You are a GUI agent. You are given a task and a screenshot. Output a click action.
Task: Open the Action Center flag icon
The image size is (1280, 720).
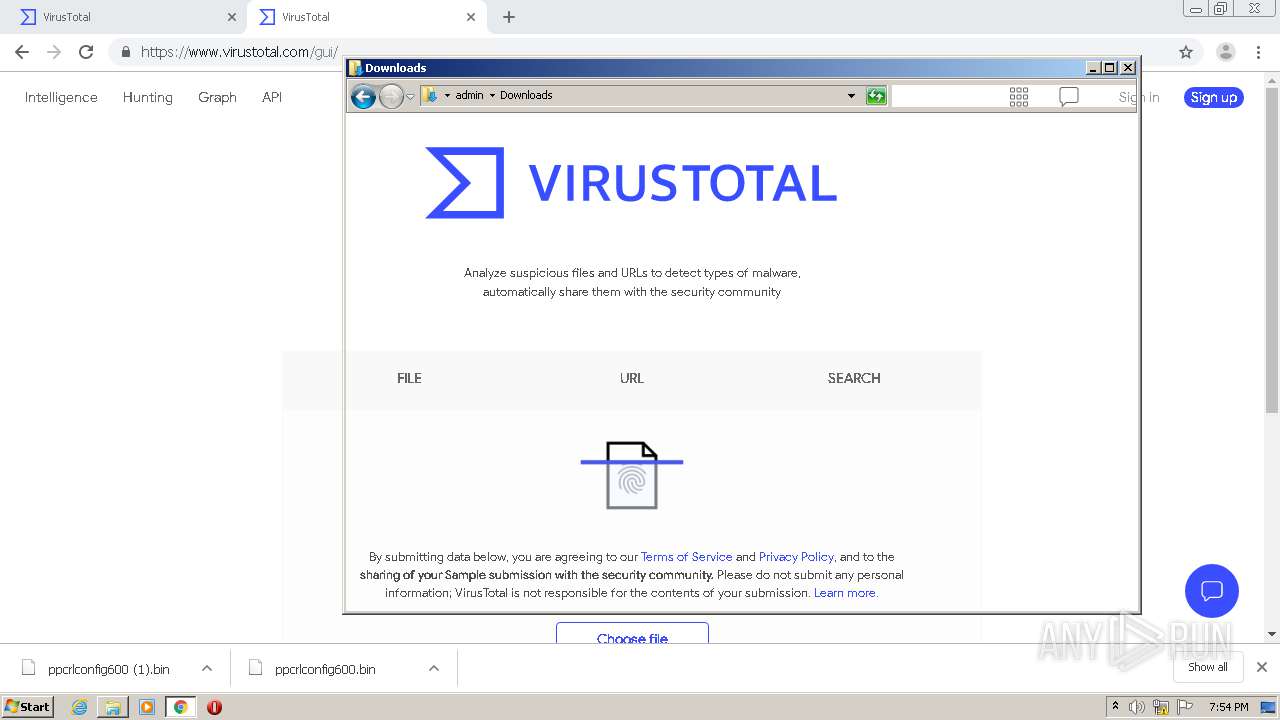(1185, 707)
